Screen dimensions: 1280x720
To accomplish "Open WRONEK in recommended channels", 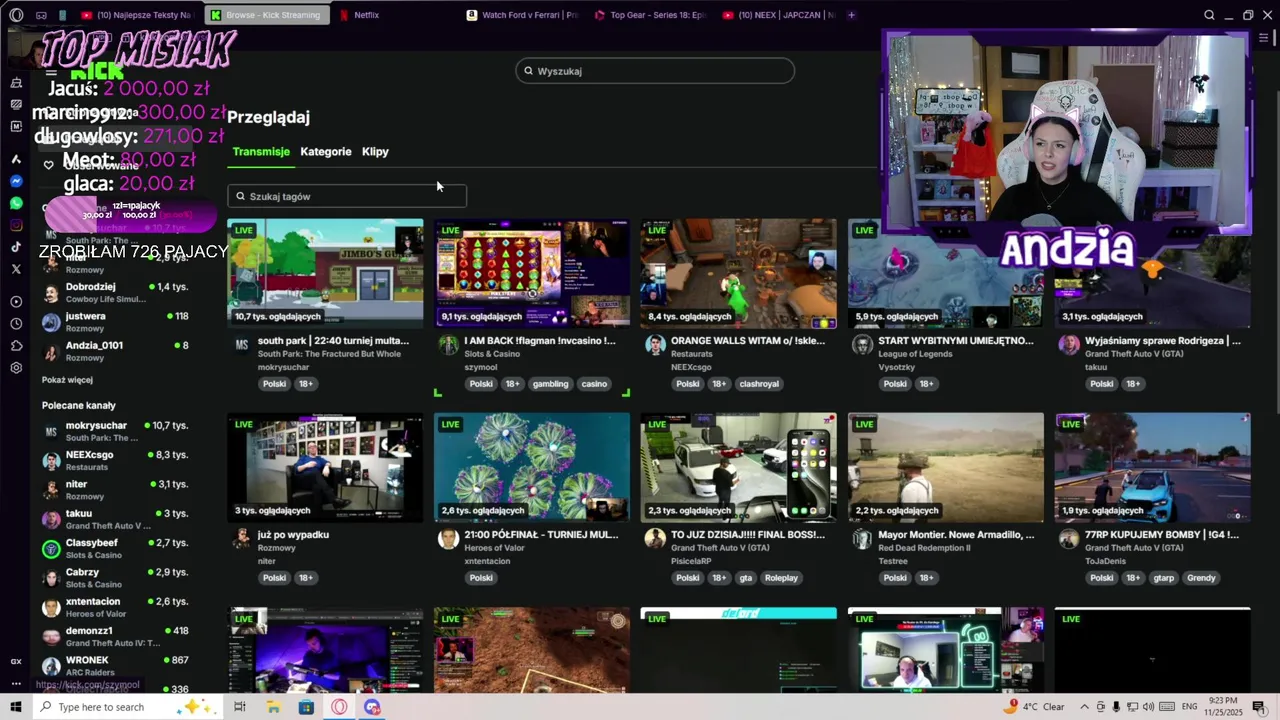I will click(x=115, y=665).
